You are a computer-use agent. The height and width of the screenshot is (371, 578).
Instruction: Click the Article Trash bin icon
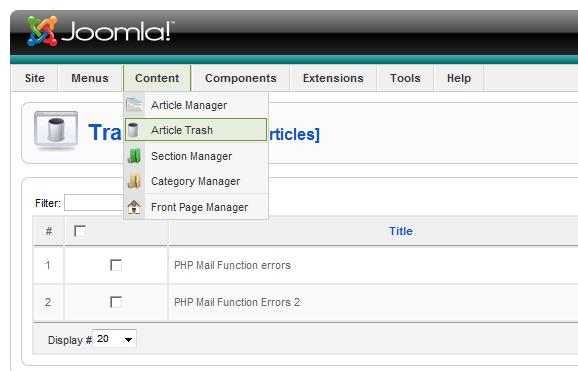[133, 130]
